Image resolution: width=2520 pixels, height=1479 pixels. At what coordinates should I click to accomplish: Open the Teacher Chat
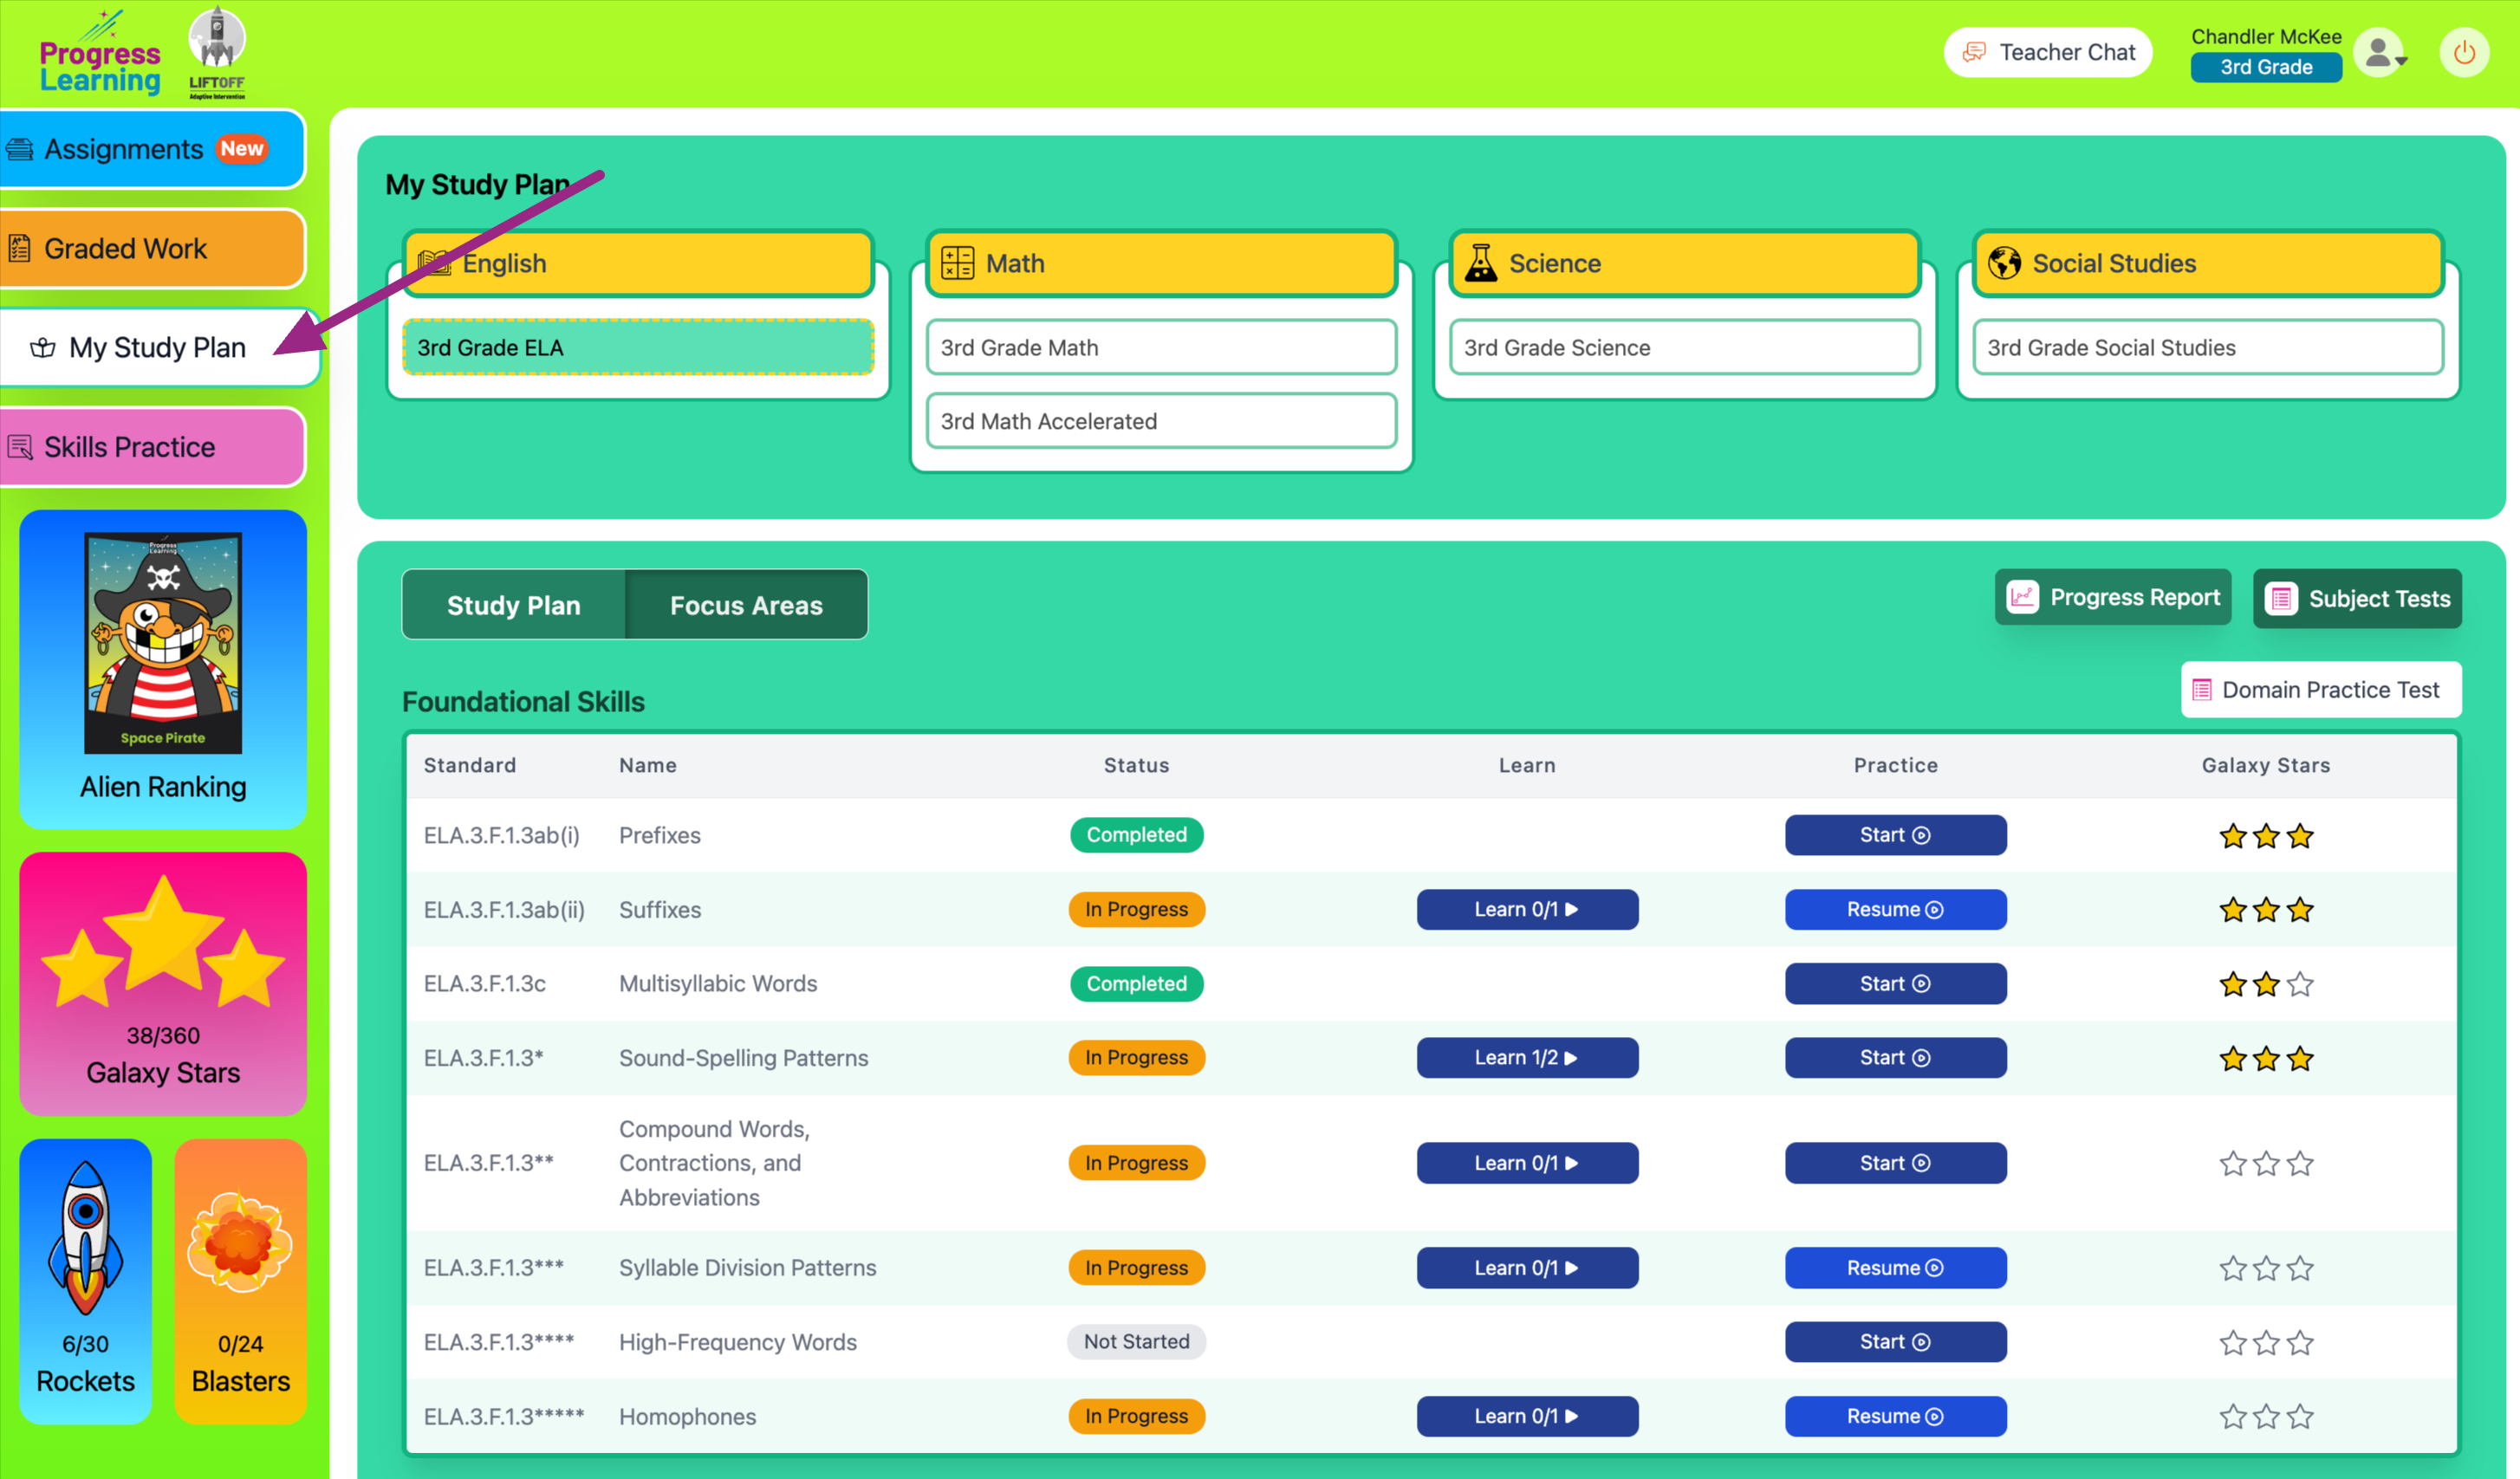2047,53
